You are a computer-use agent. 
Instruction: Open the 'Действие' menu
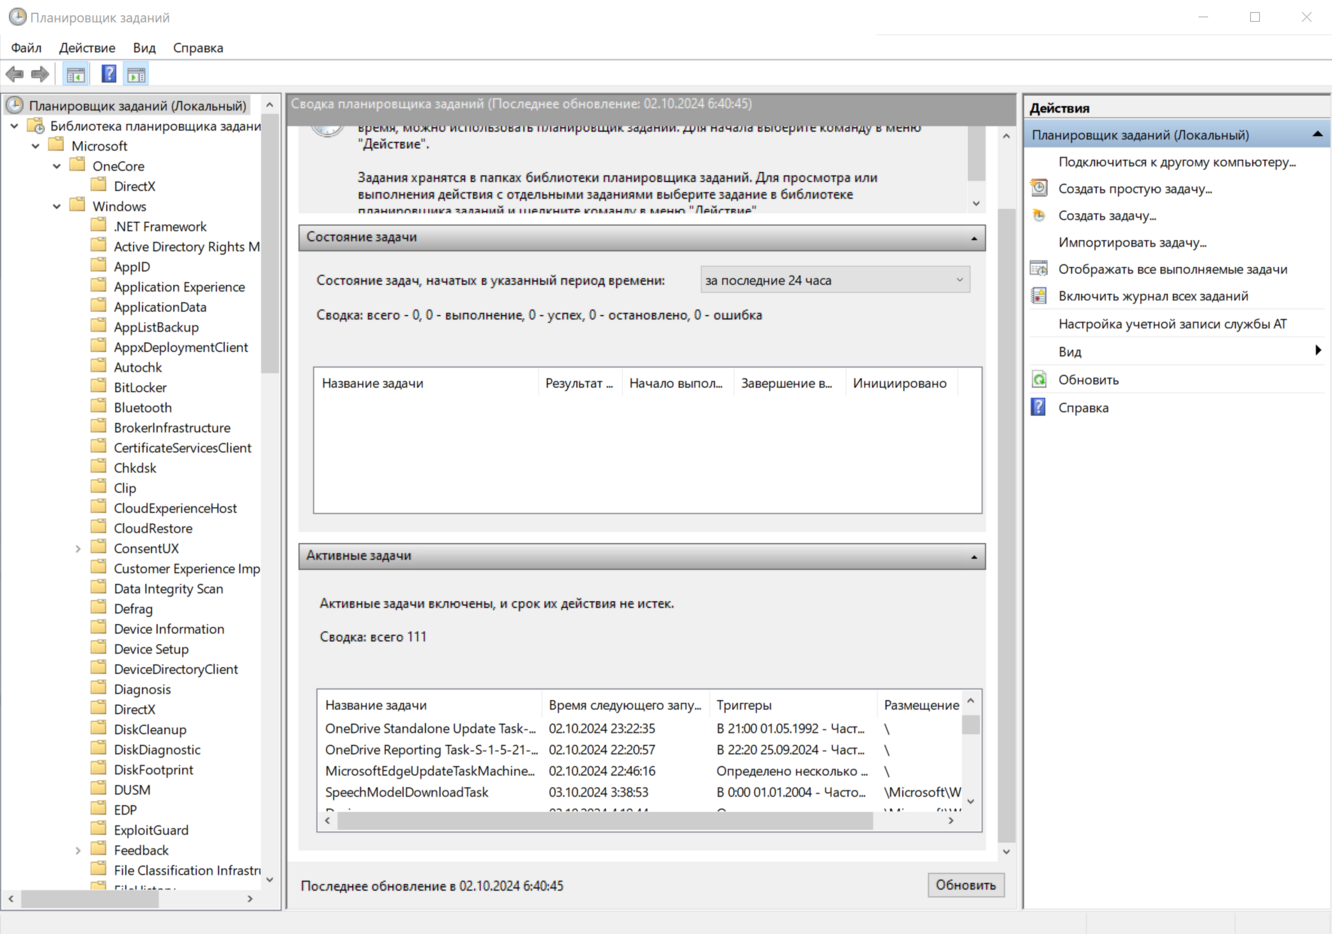87,48
